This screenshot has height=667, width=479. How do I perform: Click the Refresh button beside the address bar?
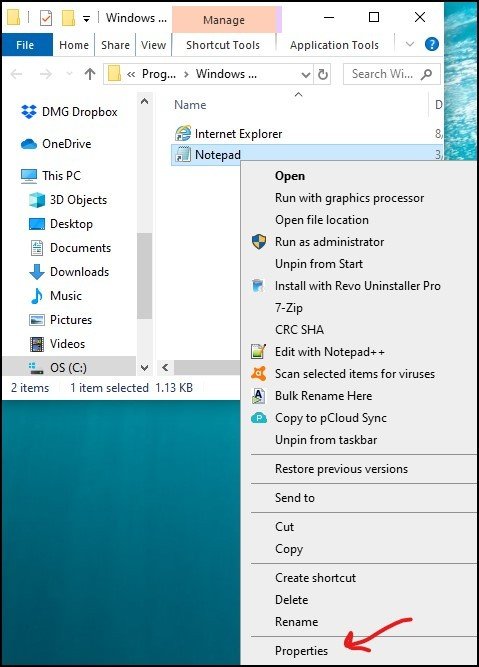(x=323, y=74)
